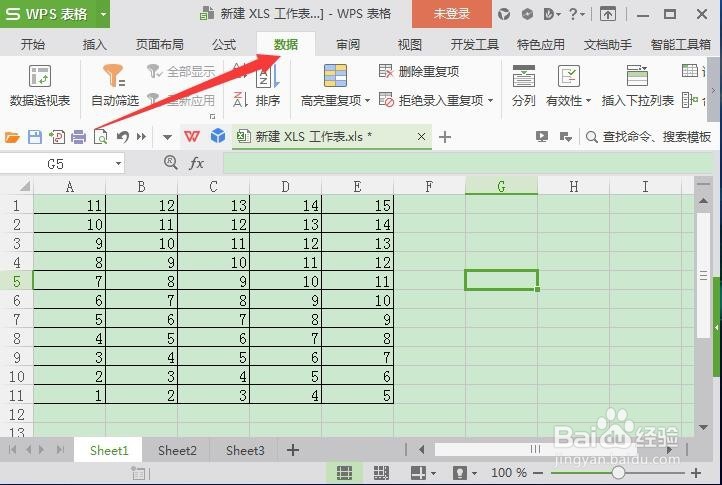The image size is (722, 485).
Task: Open the help question mark menu
Action: [x=576, y=14]
